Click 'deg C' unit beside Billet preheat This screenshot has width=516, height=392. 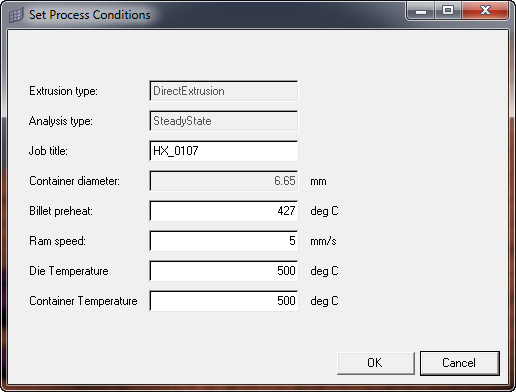pos(324,211)
